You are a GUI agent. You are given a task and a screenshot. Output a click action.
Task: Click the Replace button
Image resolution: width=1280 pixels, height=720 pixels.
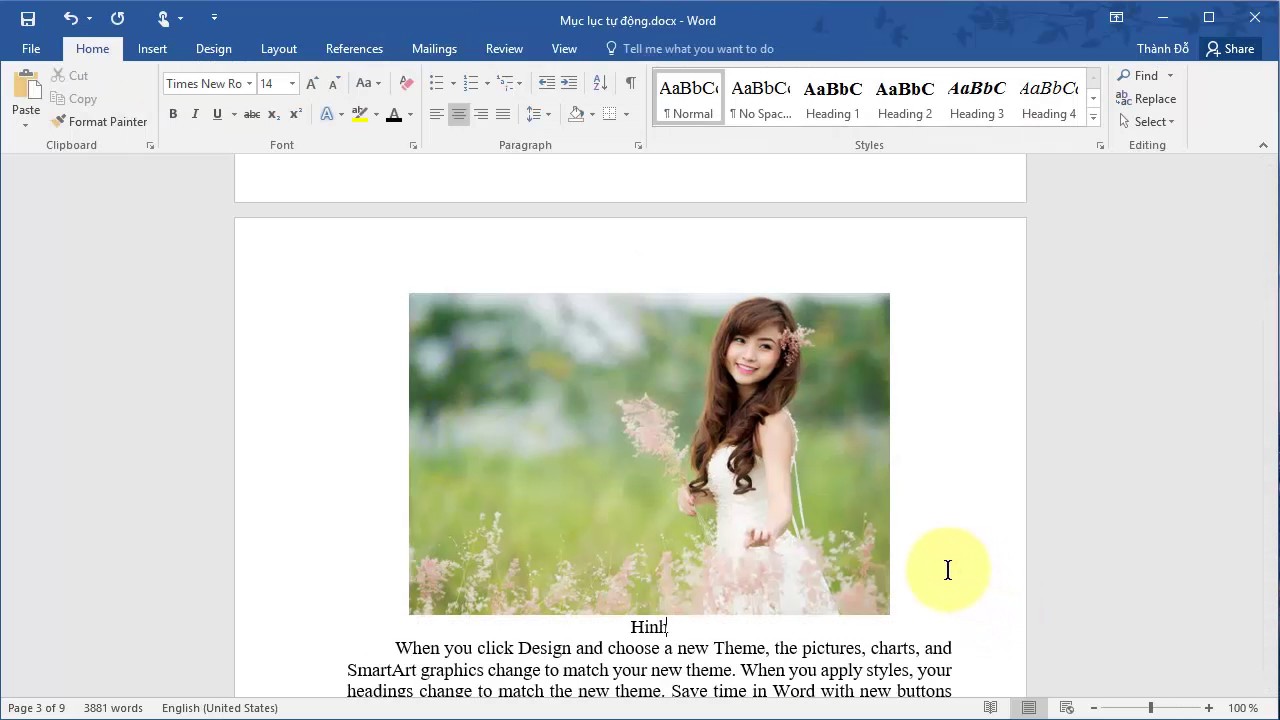click(1146, 99)
